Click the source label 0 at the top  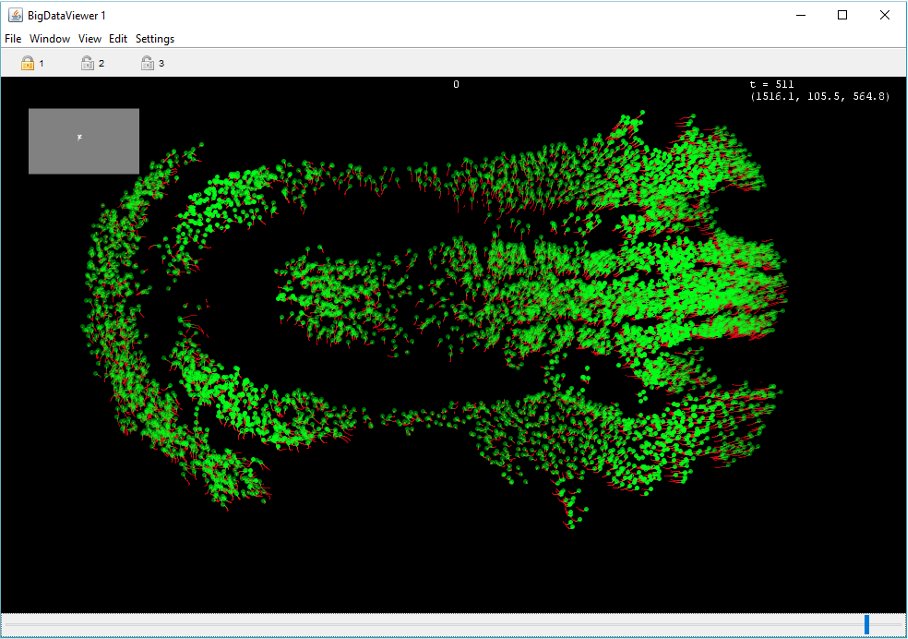(x=455, y=85)
